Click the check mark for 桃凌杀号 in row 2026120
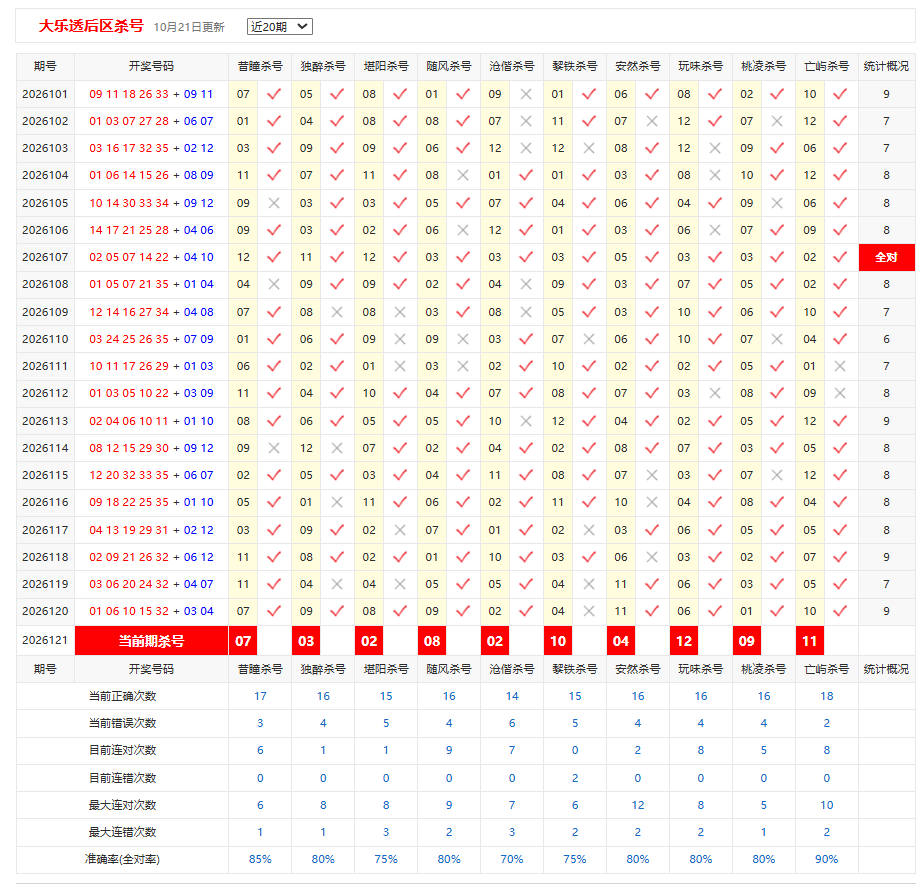This screenshot has width=920, height=891. click(777, 611)
